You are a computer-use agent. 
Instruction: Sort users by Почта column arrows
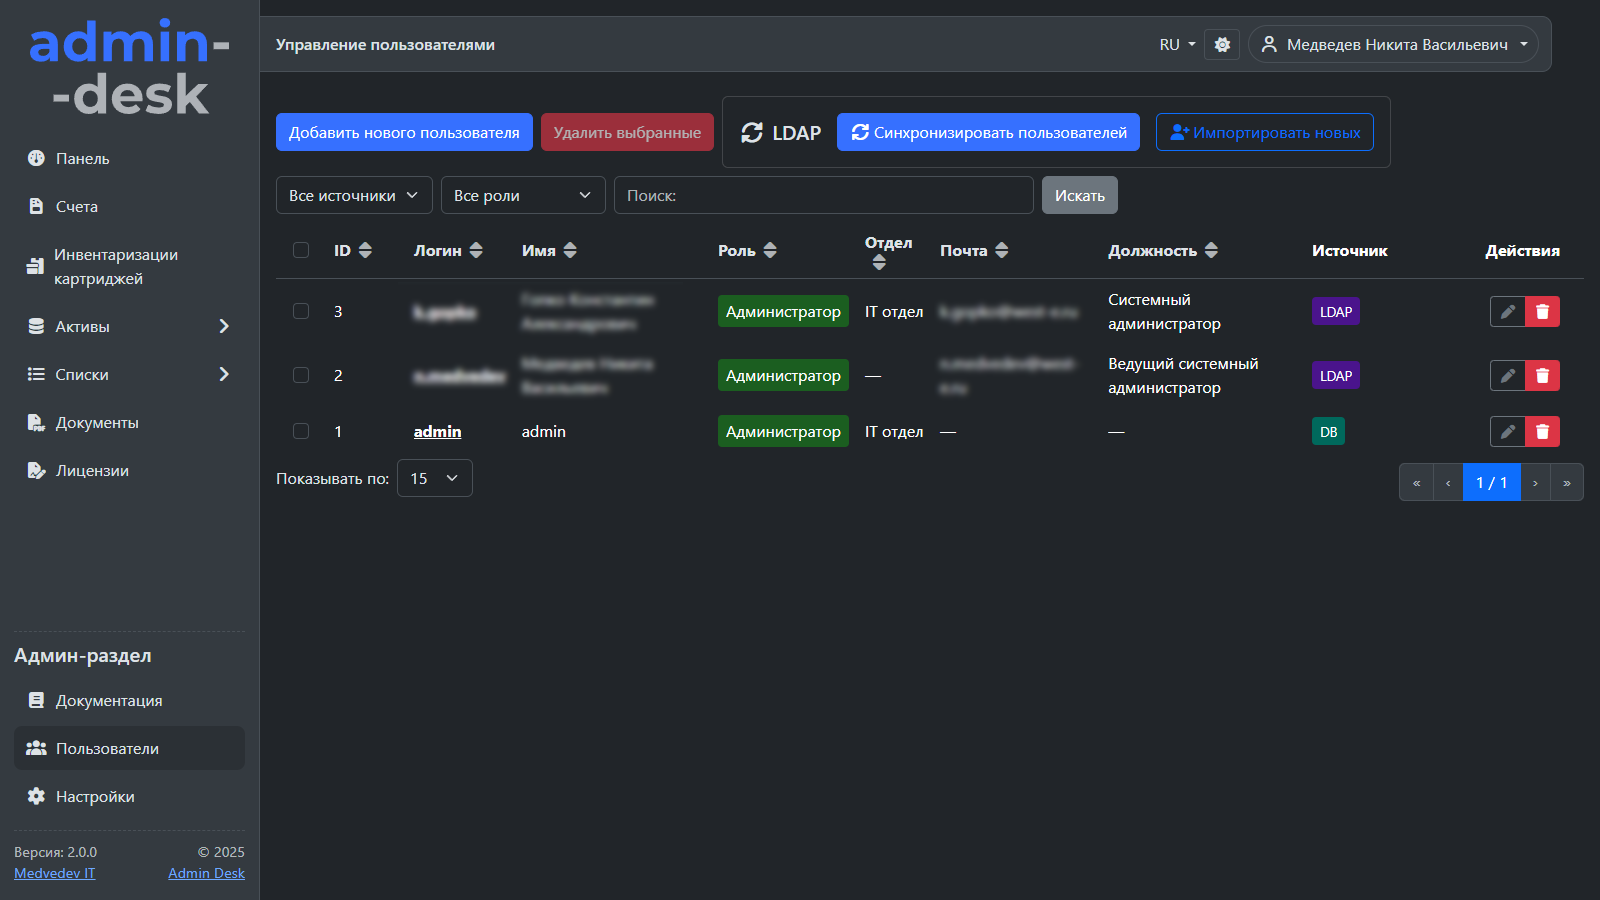1001,251
